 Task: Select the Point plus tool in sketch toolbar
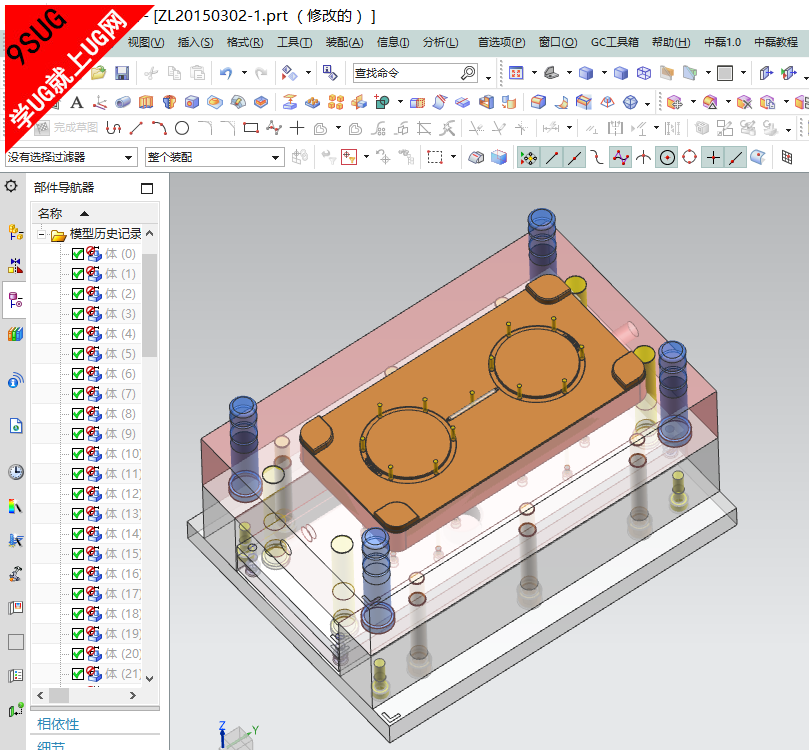[x=297, y=128]
